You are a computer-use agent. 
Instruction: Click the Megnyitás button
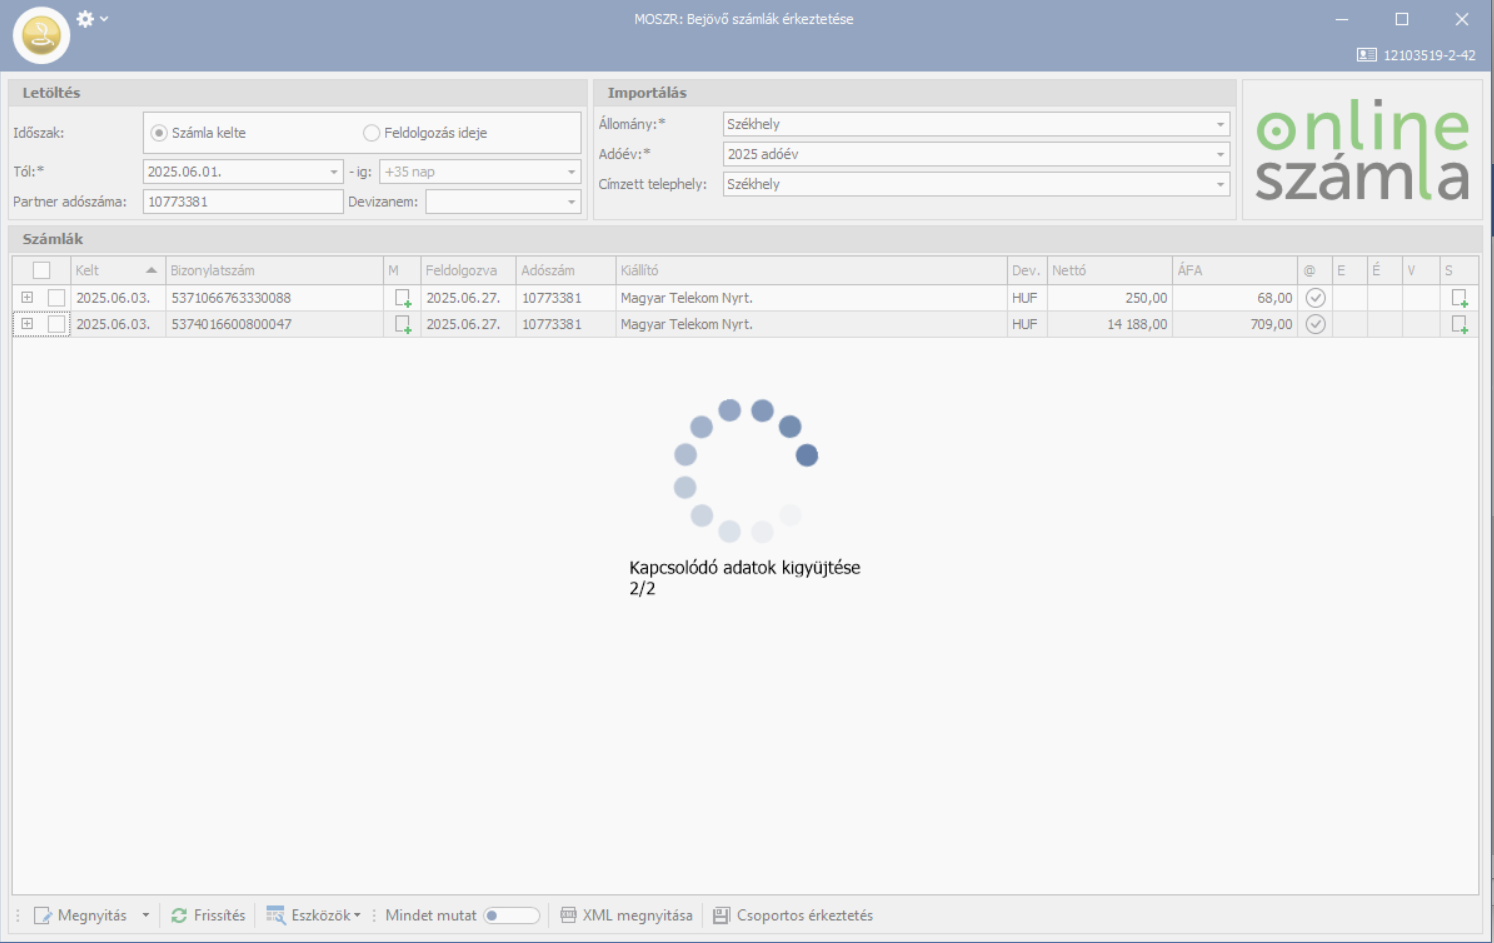click(81, 915)
